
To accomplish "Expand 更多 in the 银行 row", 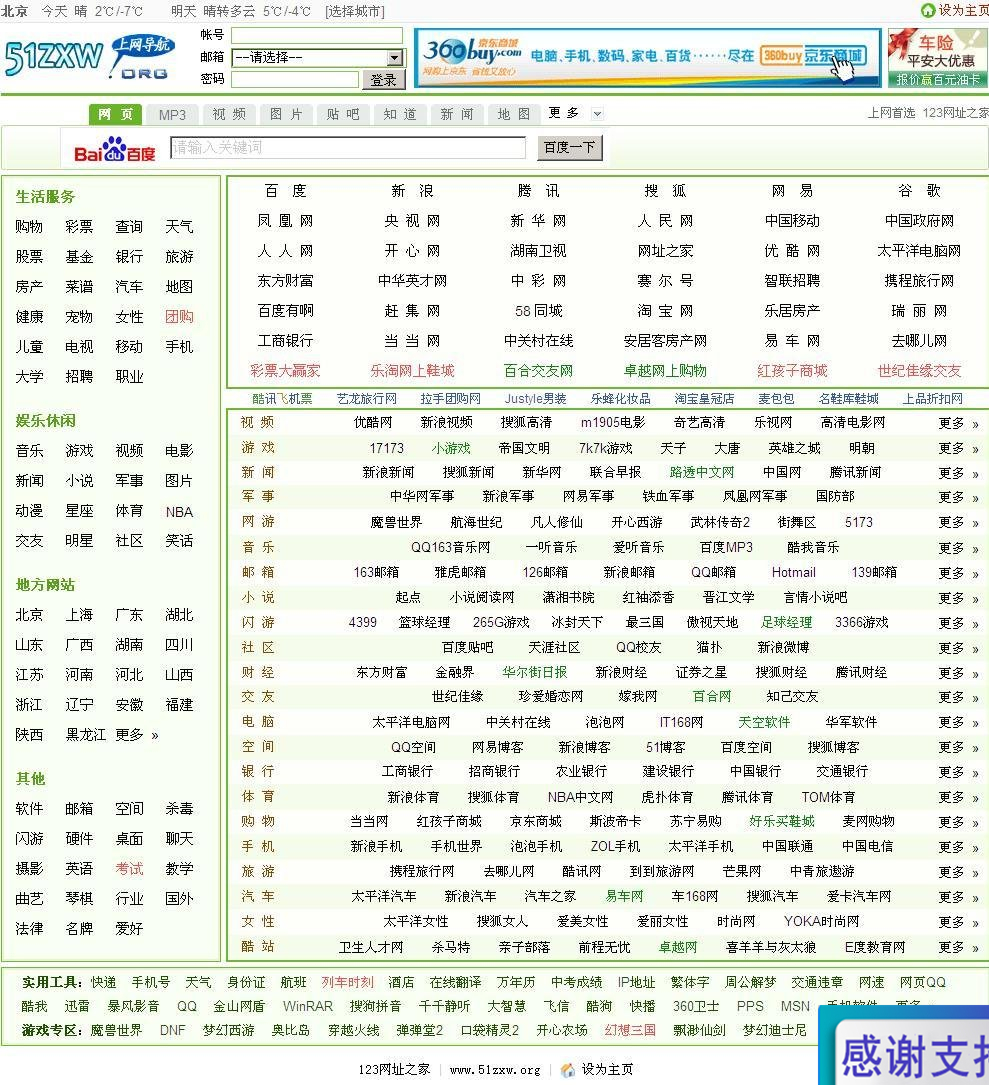I will click(958, 772).
